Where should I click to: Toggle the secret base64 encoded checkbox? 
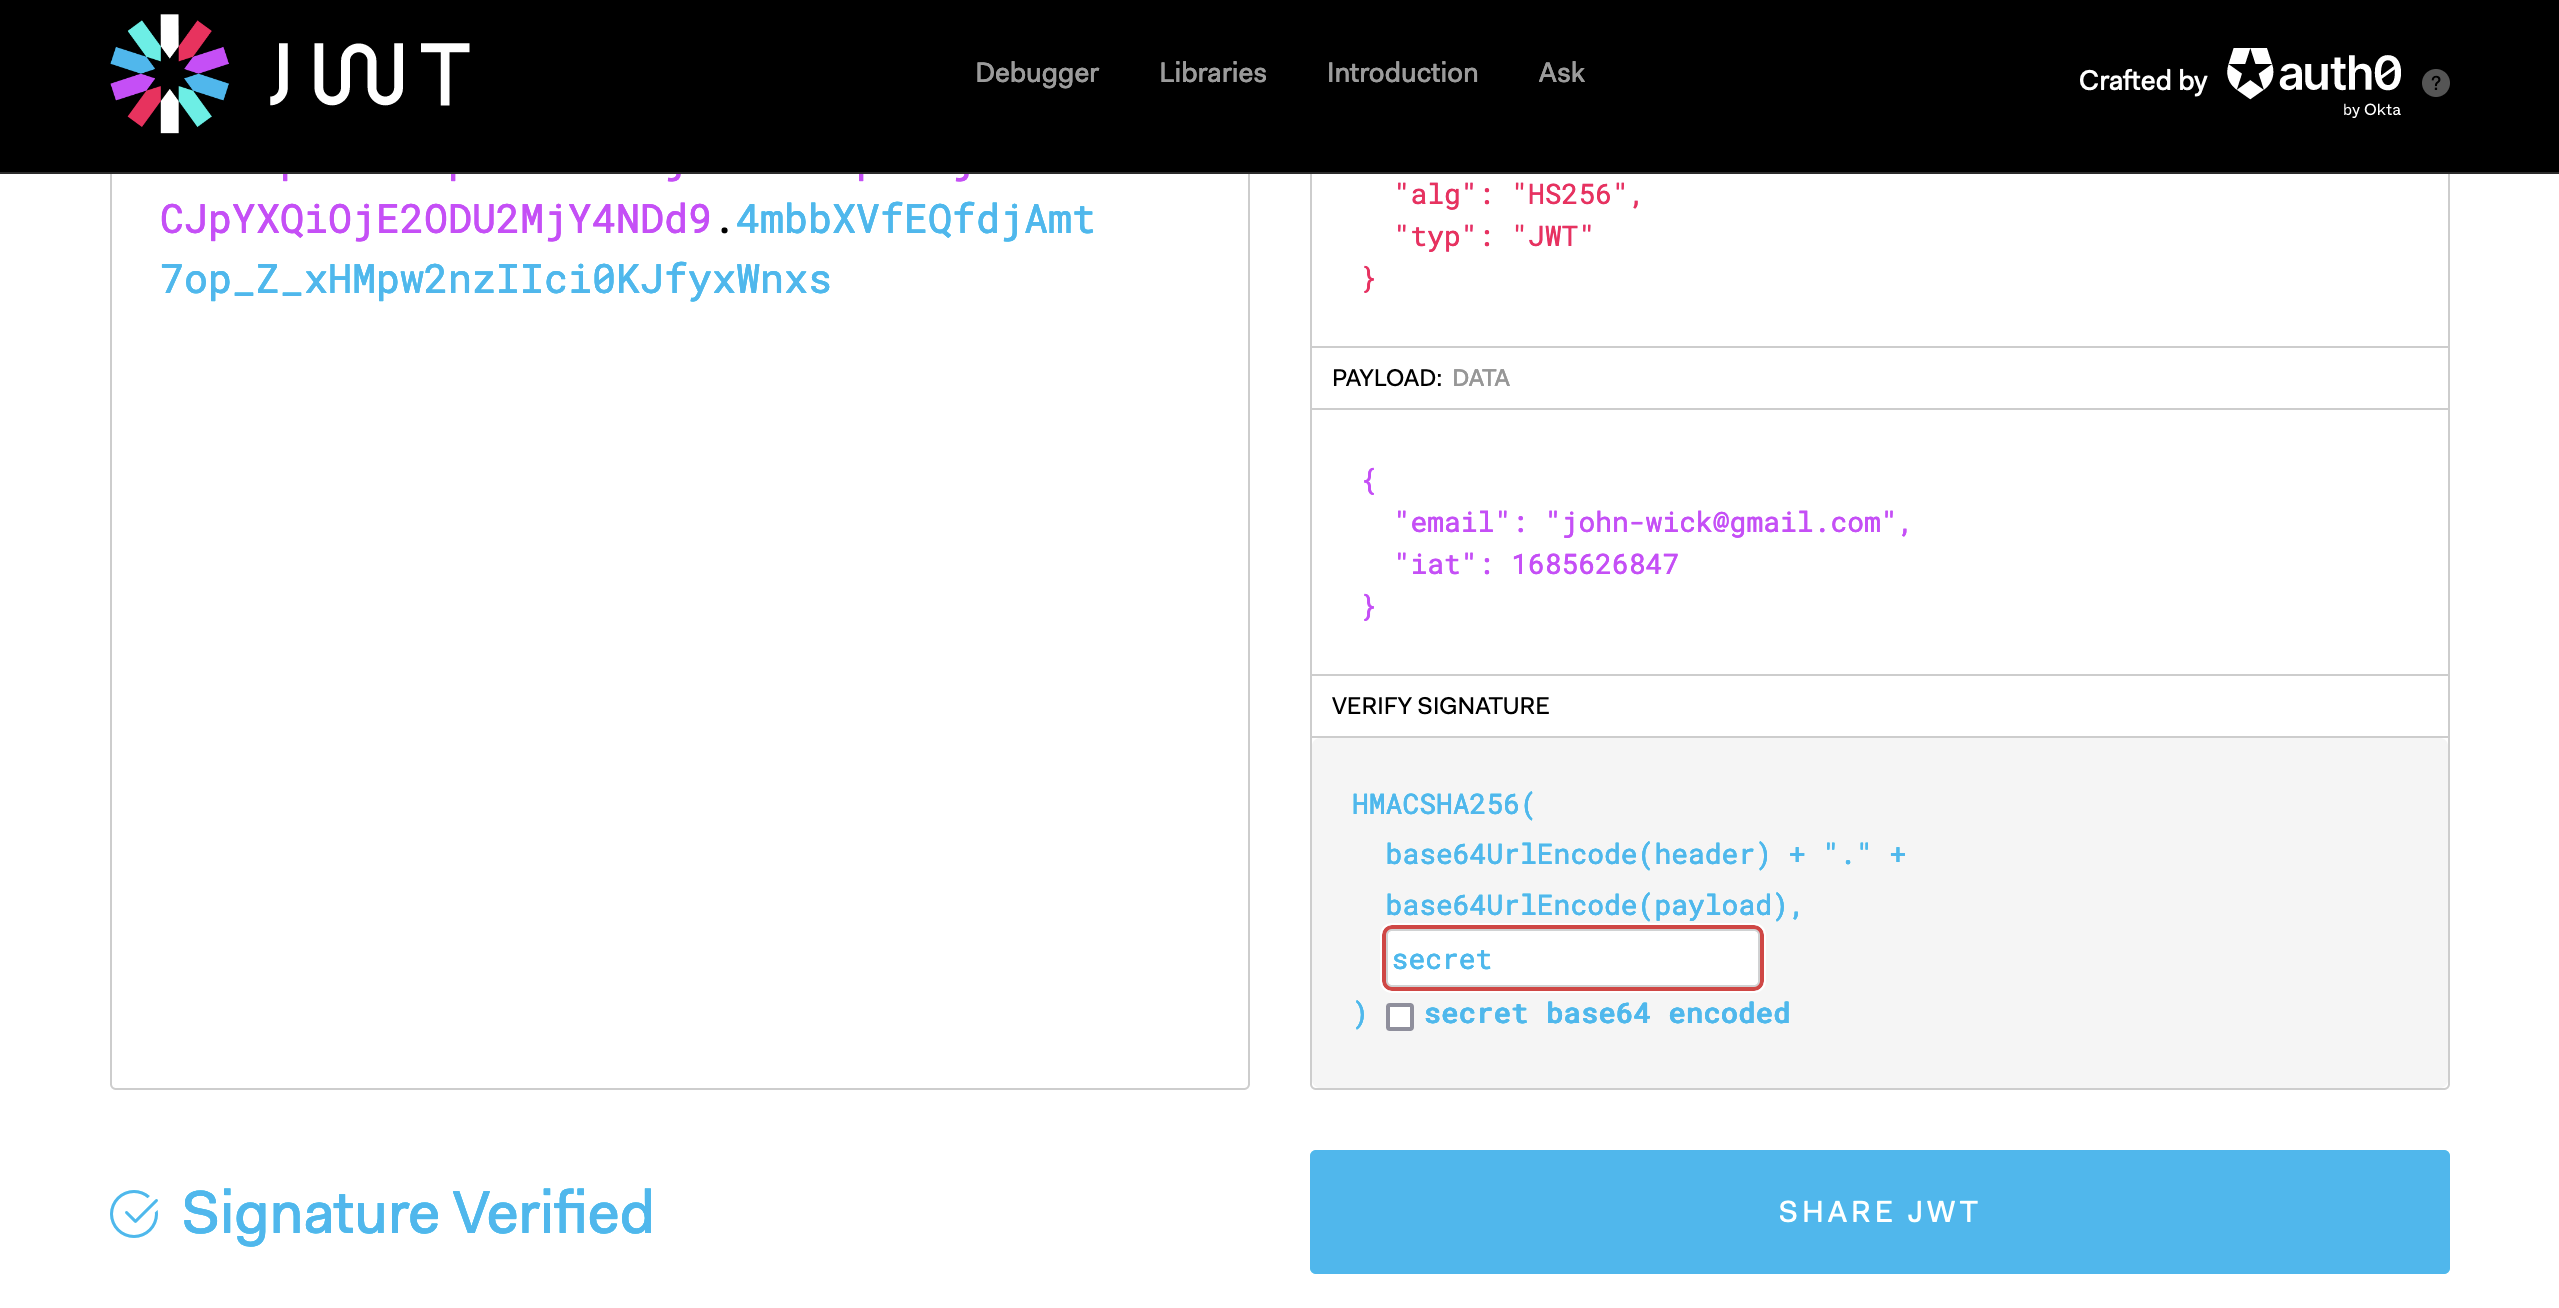coord(1398,1016)
